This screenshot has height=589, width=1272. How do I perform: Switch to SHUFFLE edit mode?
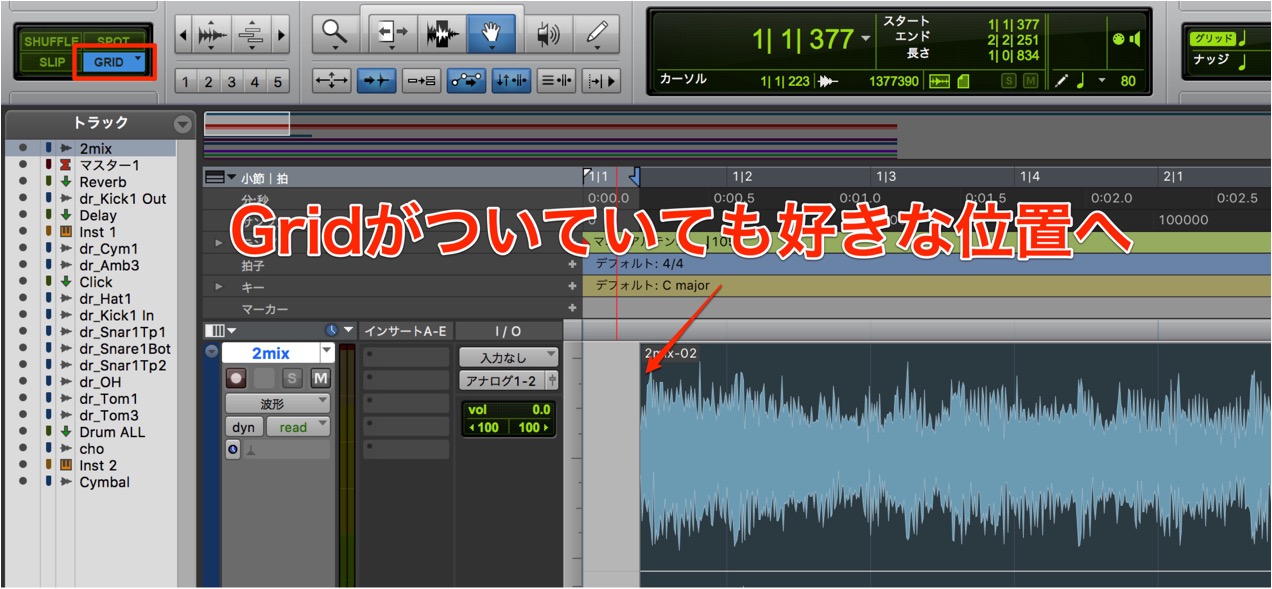tap(51, 42)
